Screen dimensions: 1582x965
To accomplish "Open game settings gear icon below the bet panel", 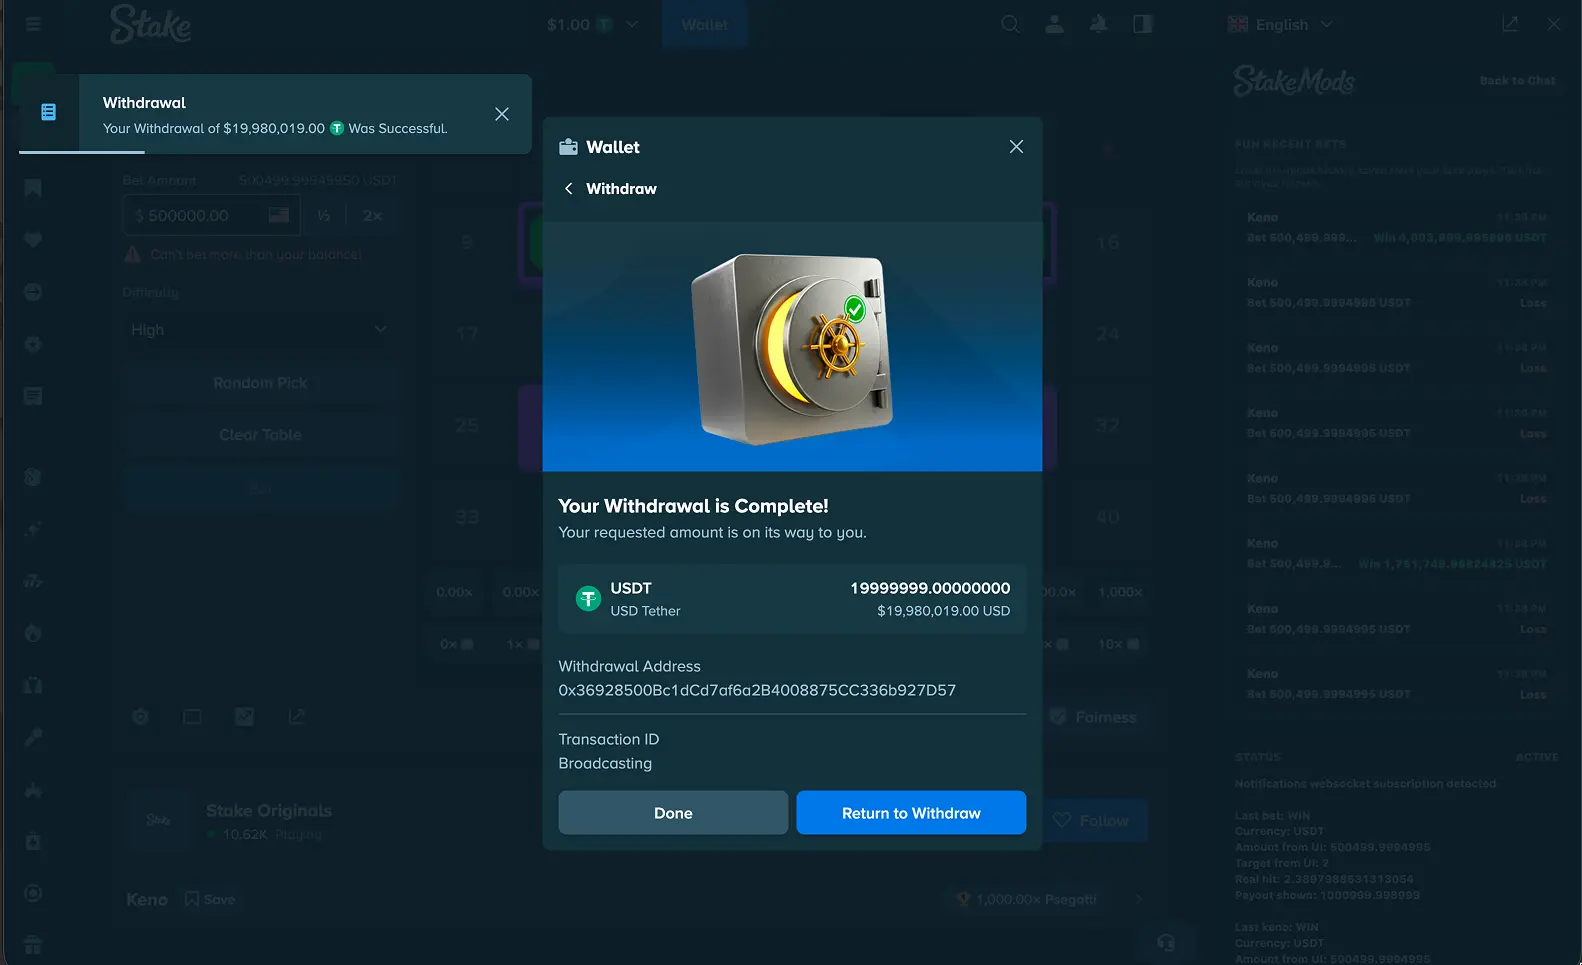I will point(141,717).
